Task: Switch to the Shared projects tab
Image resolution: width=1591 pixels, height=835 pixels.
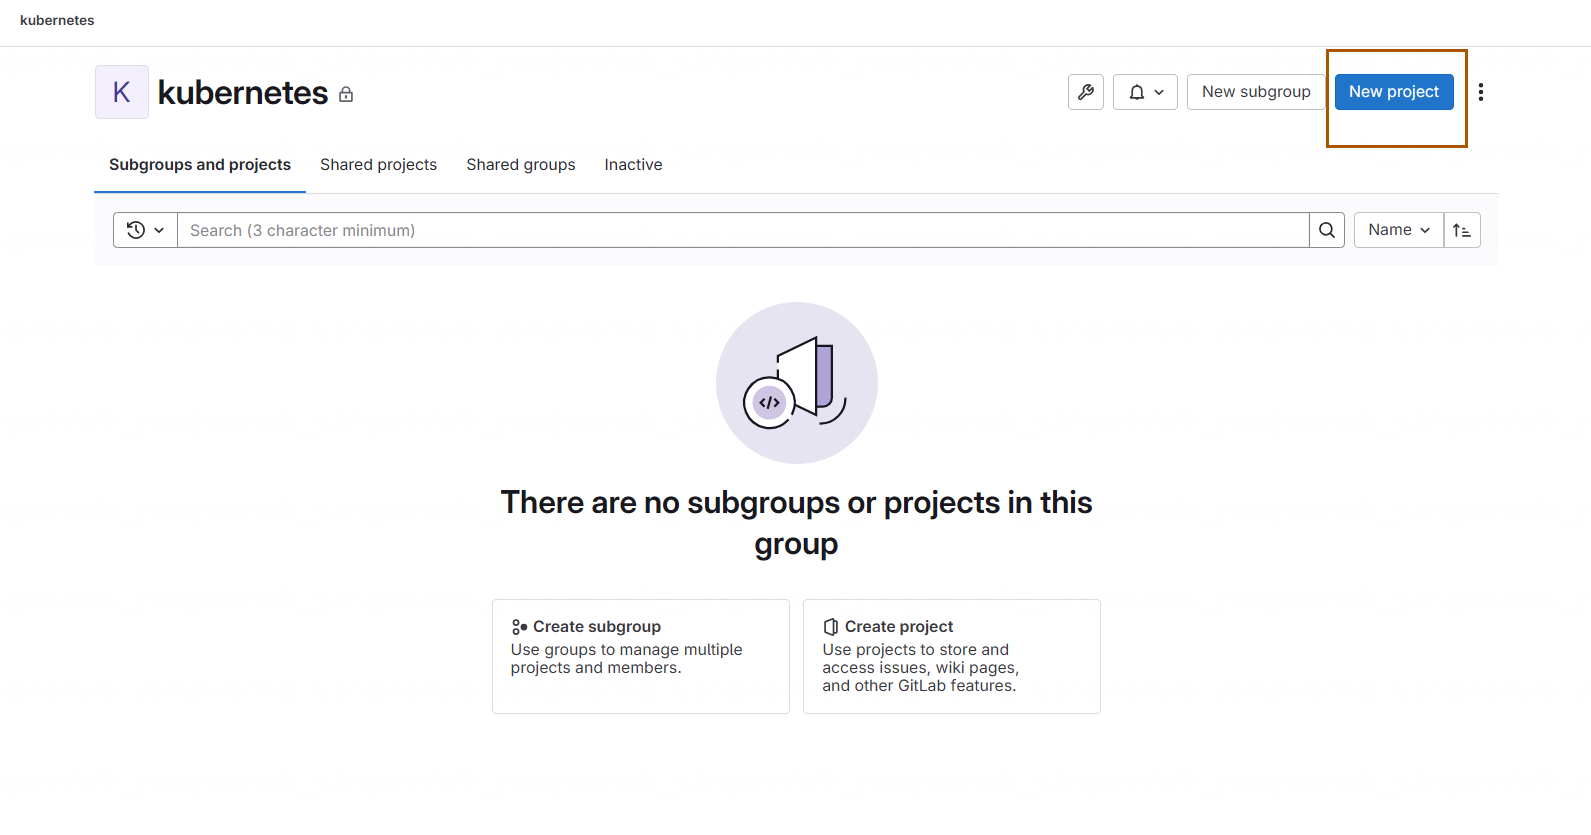Action: click(x=378, y=165)
